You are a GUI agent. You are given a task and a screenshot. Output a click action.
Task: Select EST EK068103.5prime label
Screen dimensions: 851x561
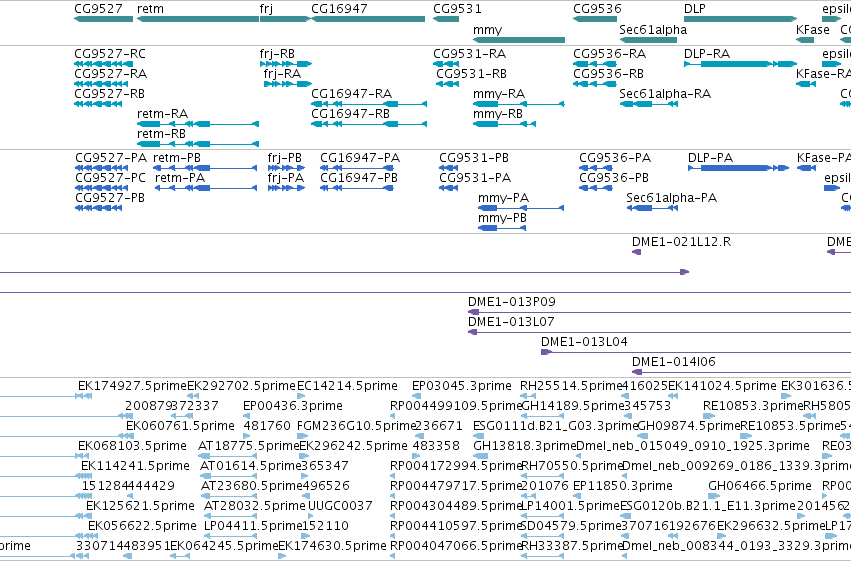pos(132,447)
